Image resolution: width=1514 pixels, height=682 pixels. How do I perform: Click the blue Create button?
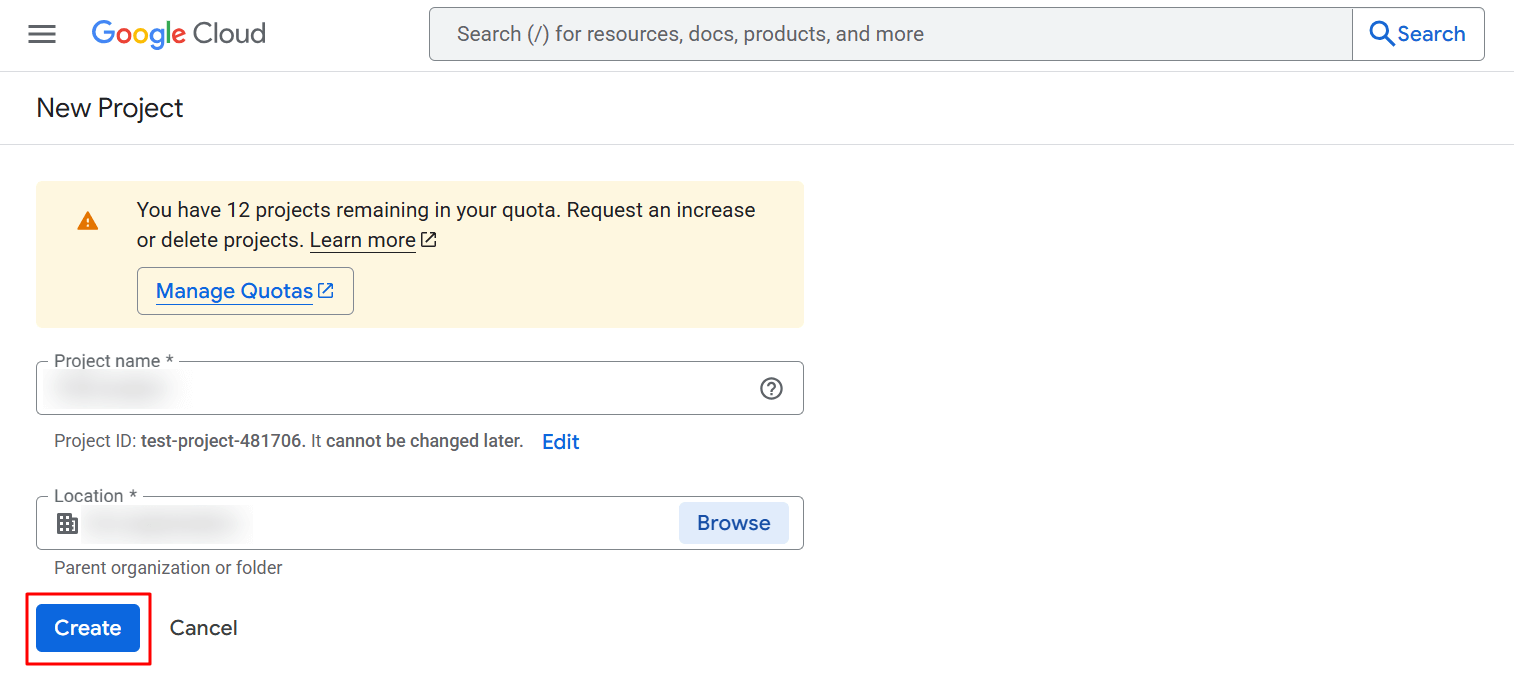tap(88, 628)
